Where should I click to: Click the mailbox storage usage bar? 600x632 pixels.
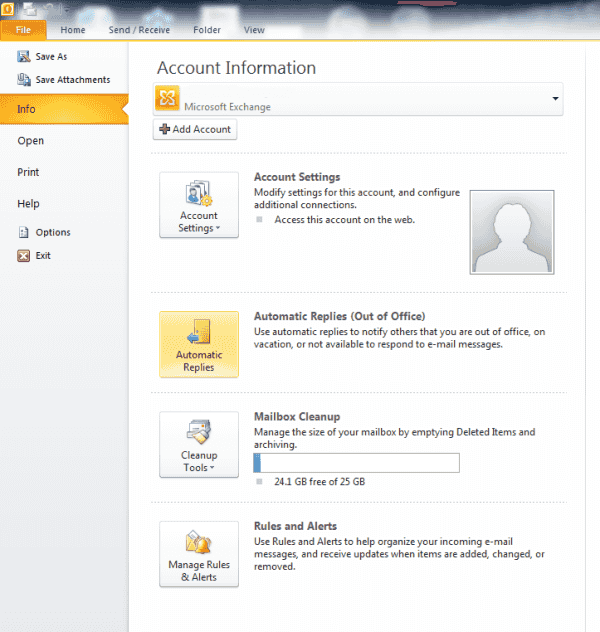356,463
